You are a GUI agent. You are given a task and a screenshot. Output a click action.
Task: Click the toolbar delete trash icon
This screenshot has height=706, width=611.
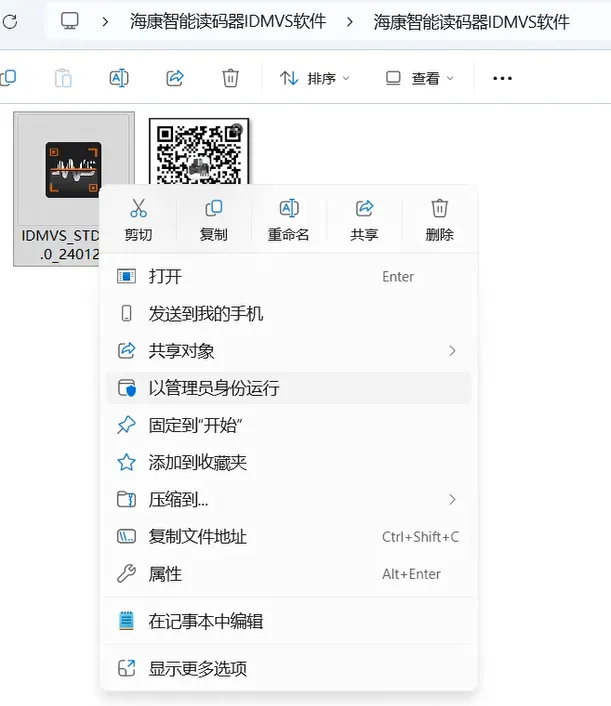click(x=230, y=78)
